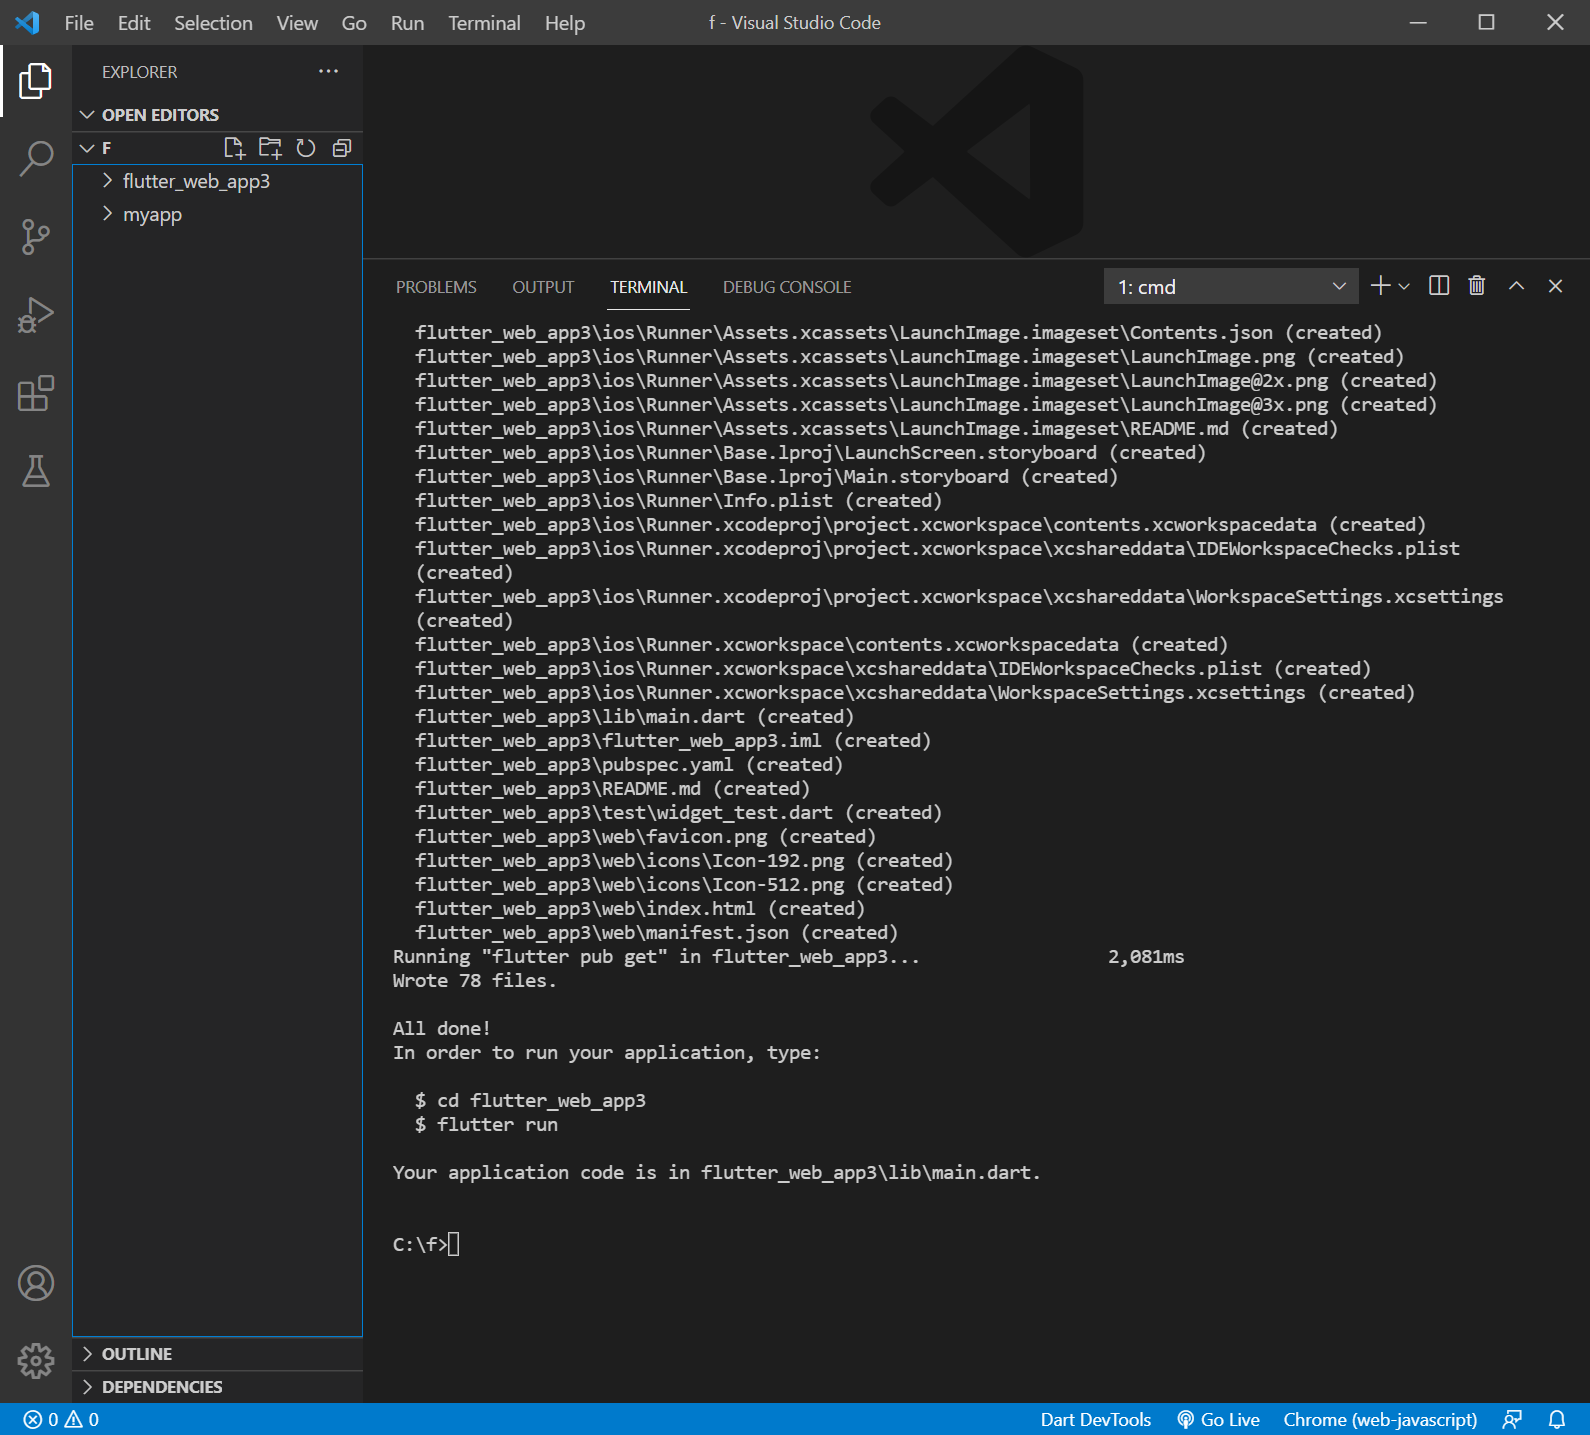1590x1435 pixels.
Task: Open the Terminal menu
Action: tap(484, 23)
